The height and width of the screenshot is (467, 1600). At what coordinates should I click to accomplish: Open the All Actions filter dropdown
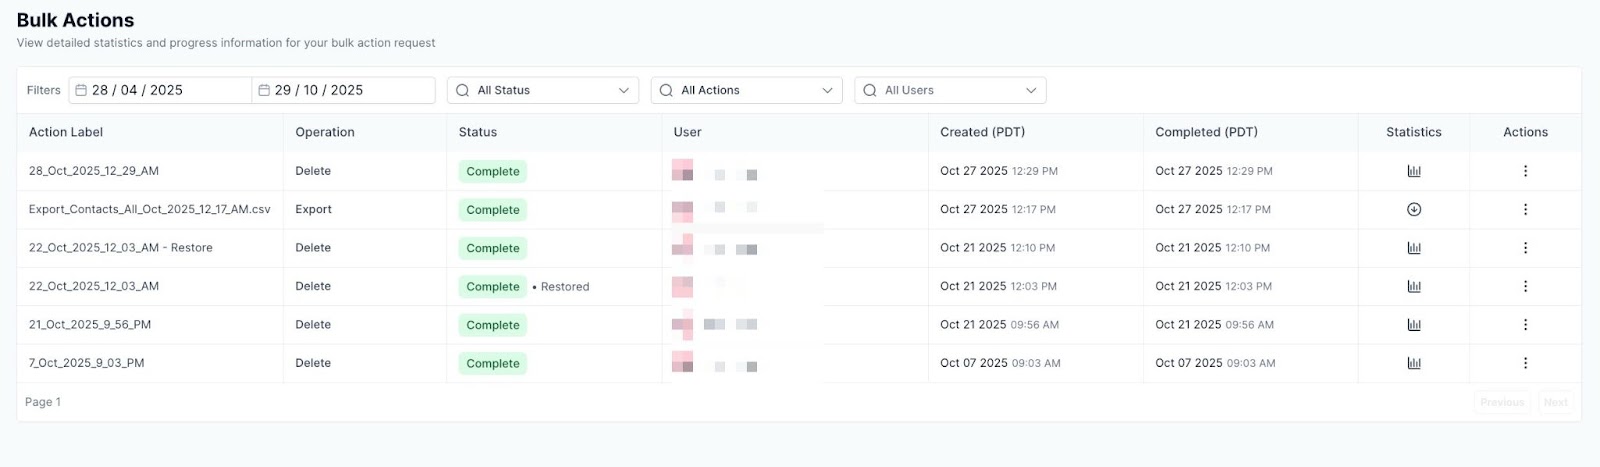point(746,90)
